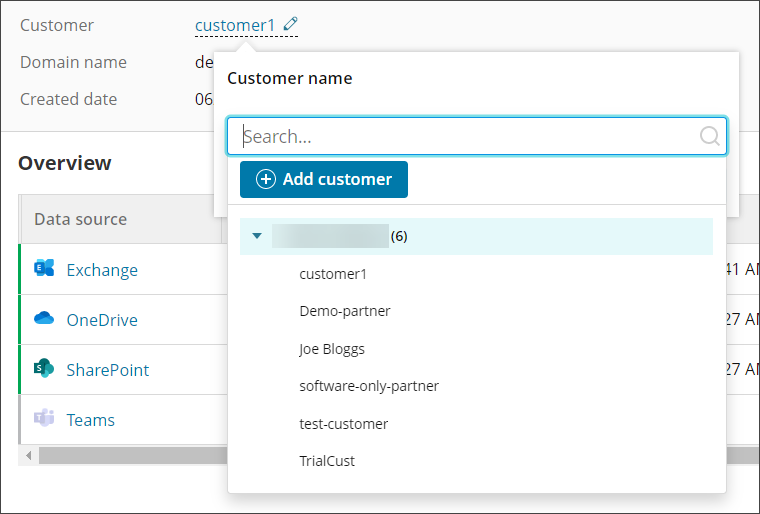The height and width of the screenshot is (514, 760).
Task: Click the horizontal scrollbar under the table
Action: coord(130,456)
